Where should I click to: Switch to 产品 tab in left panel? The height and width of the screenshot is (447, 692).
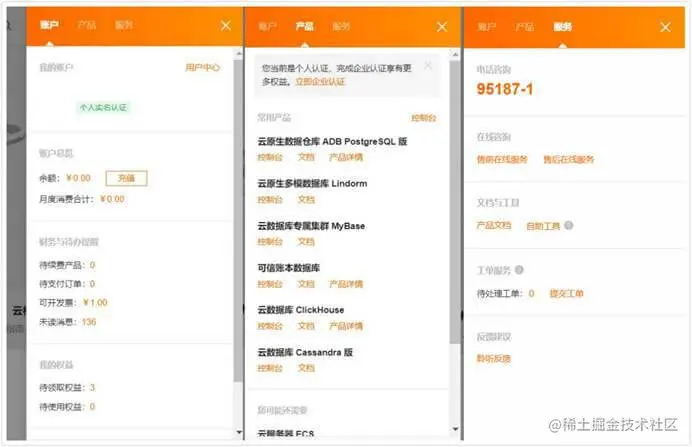coord(86,25)
